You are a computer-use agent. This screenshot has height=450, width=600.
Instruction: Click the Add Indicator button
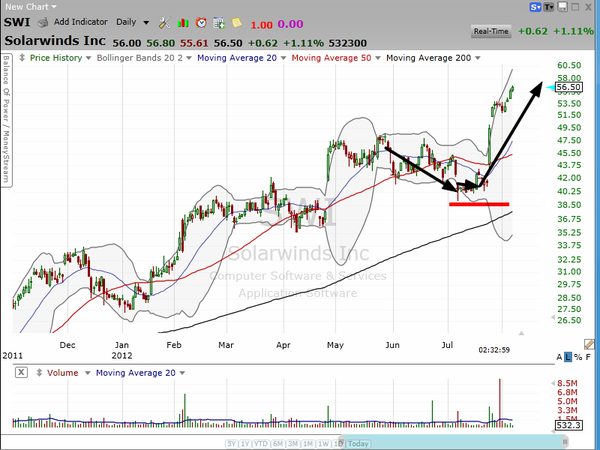point(80,22)
